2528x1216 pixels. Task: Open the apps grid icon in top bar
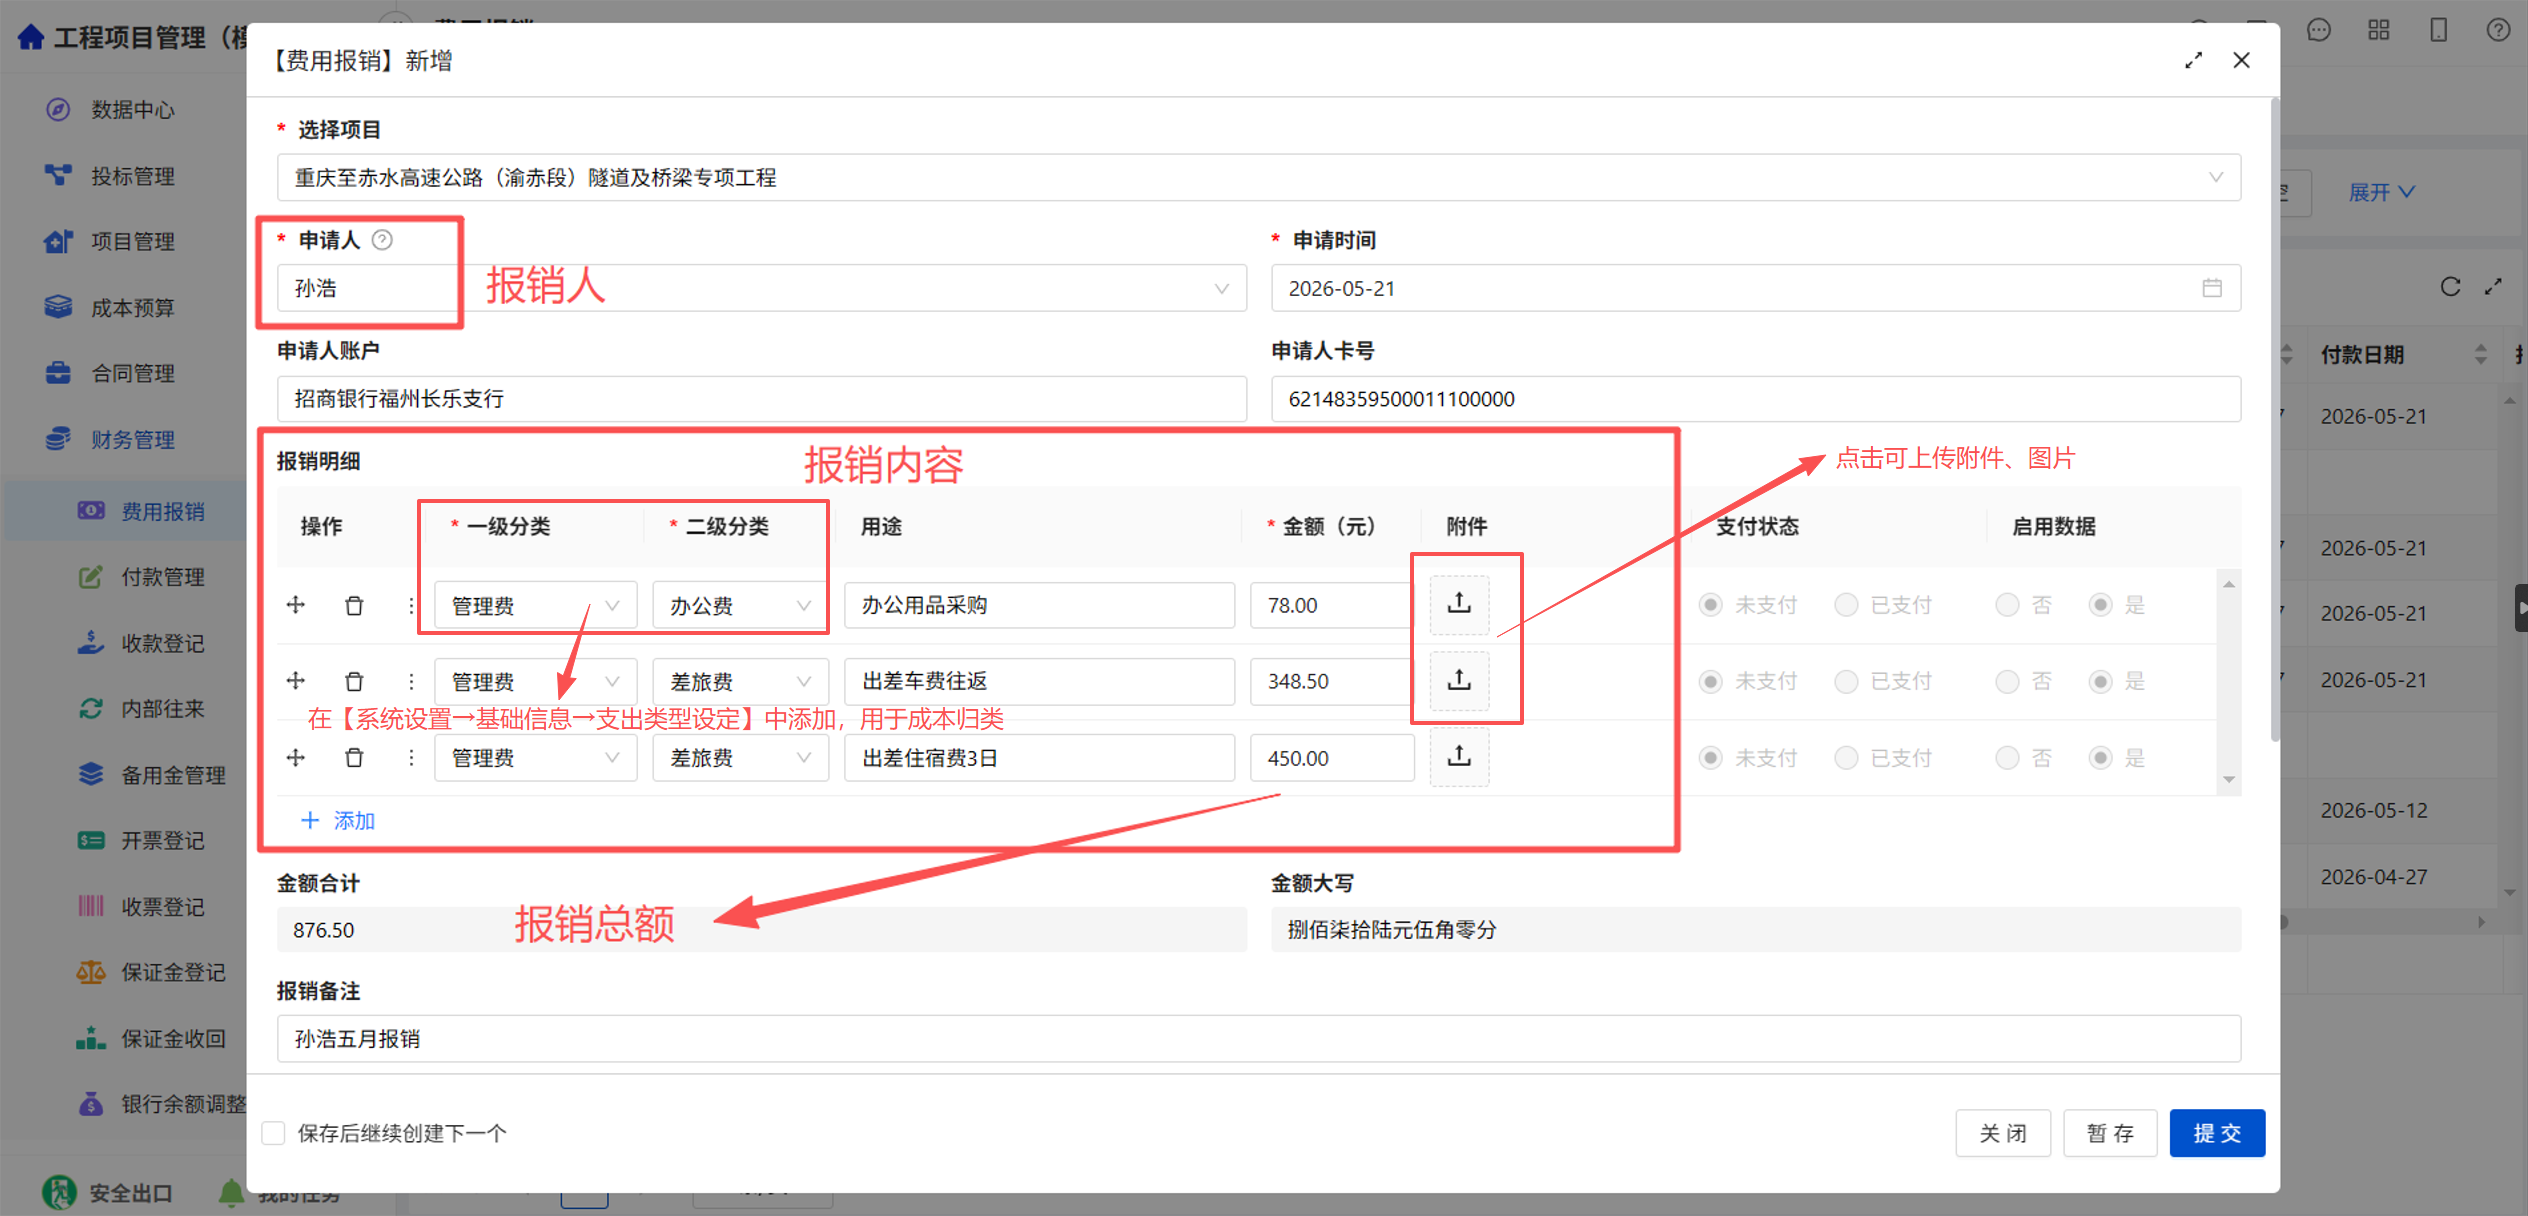point(2379,30)
